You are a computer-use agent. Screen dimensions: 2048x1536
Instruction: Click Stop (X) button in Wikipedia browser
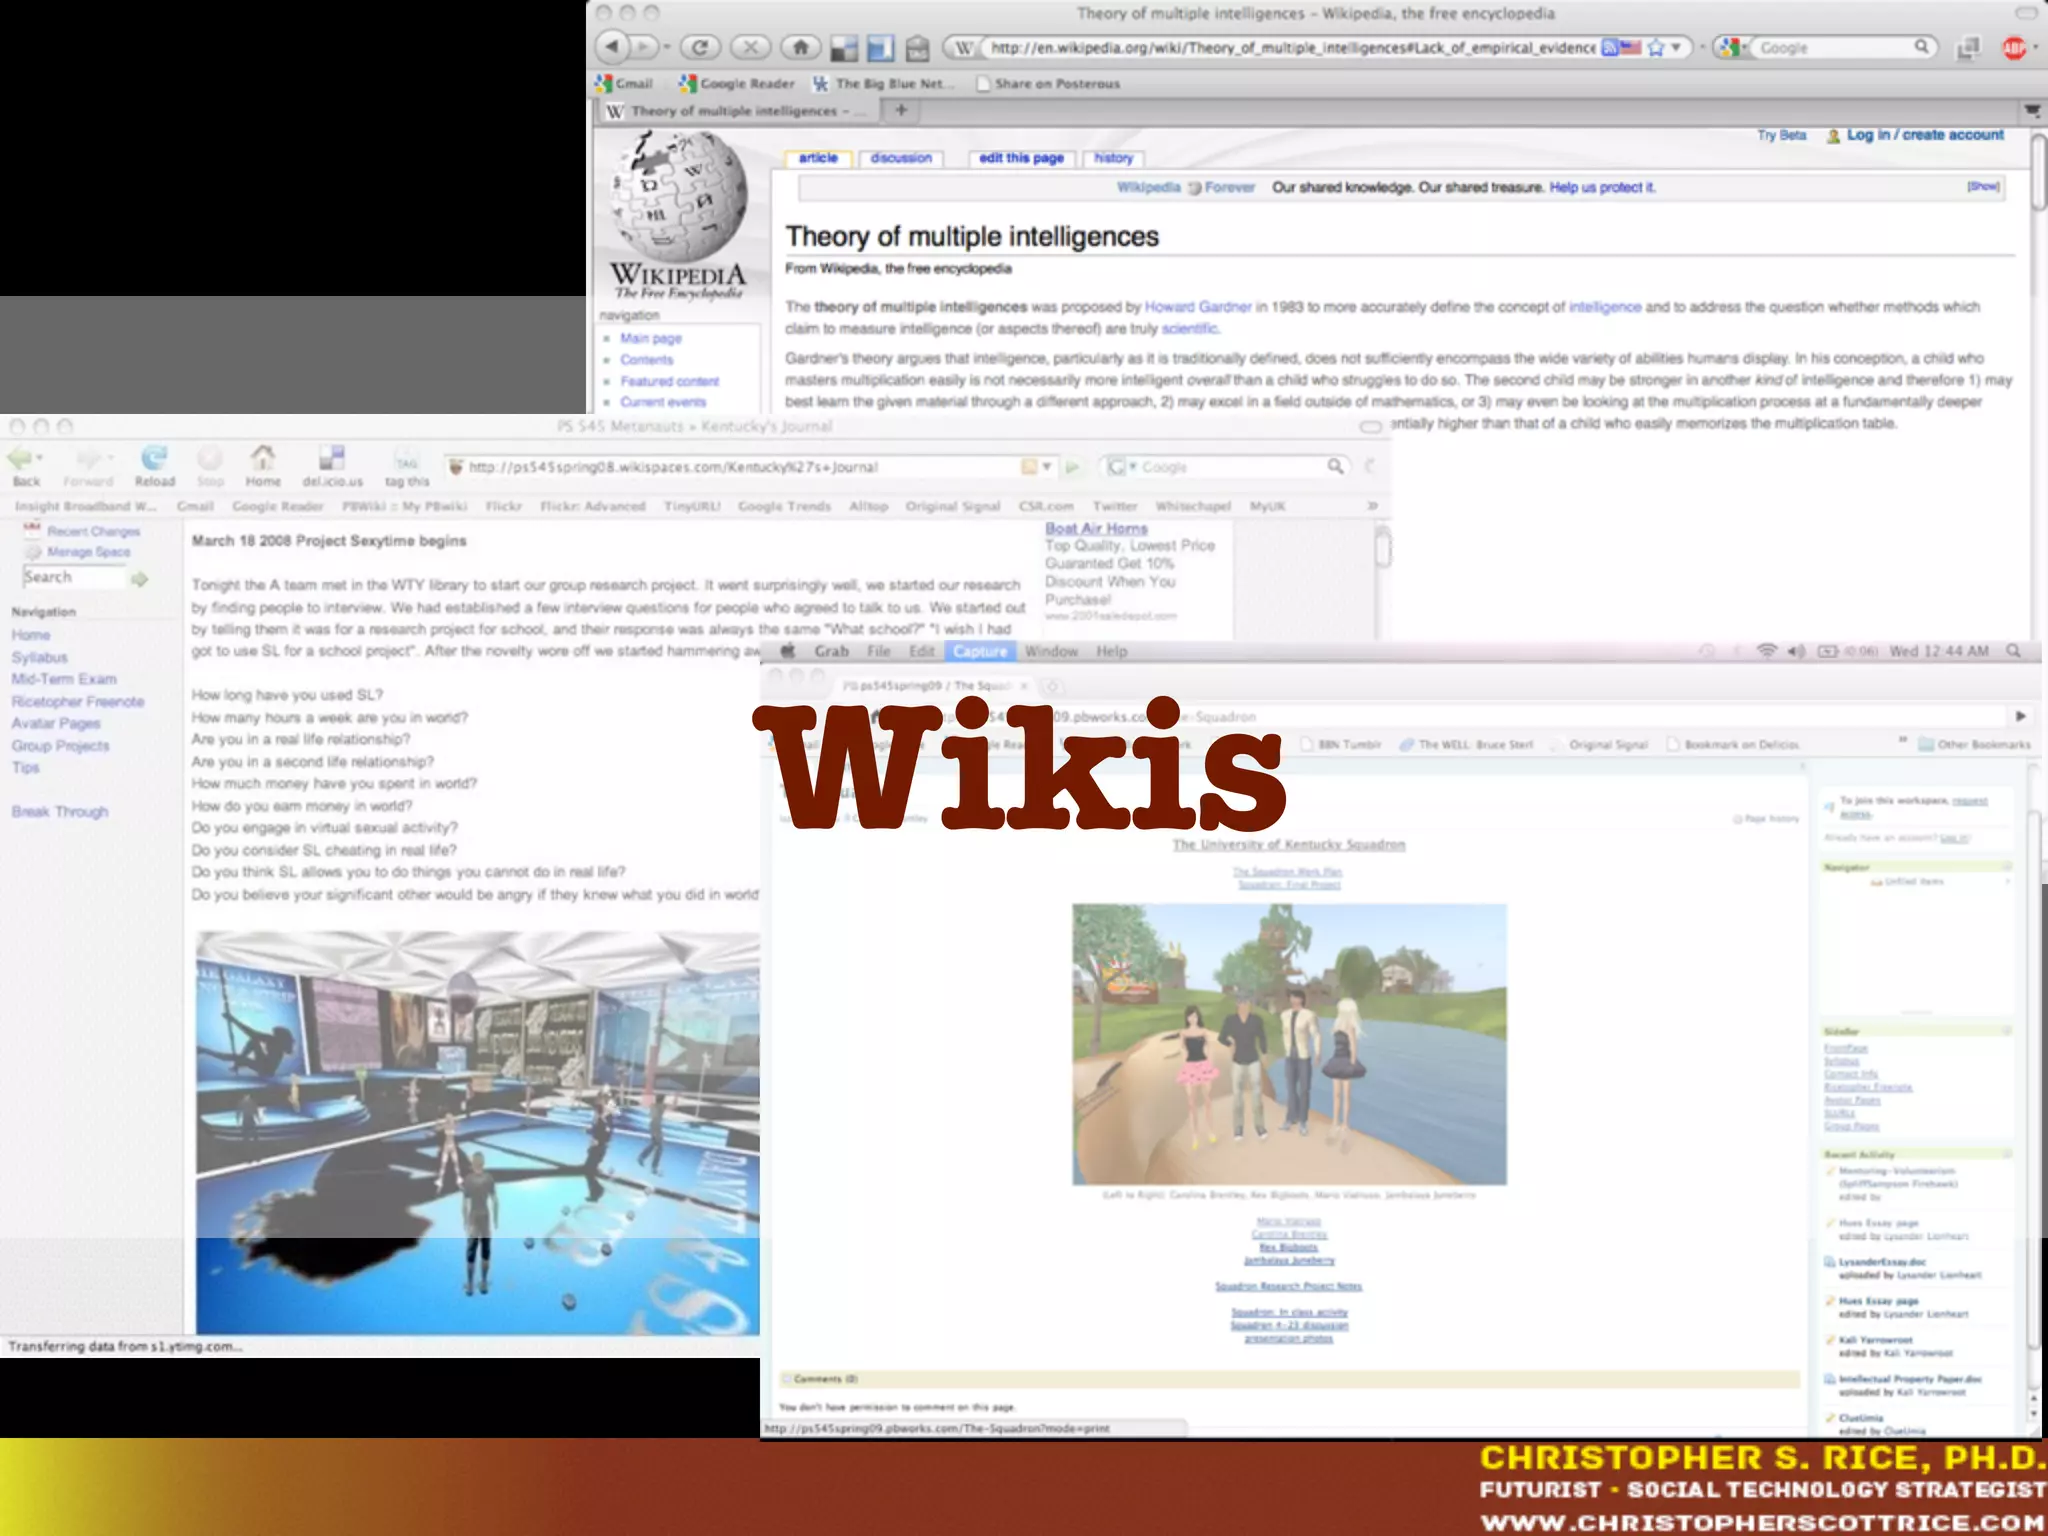[x=750, y=47]
